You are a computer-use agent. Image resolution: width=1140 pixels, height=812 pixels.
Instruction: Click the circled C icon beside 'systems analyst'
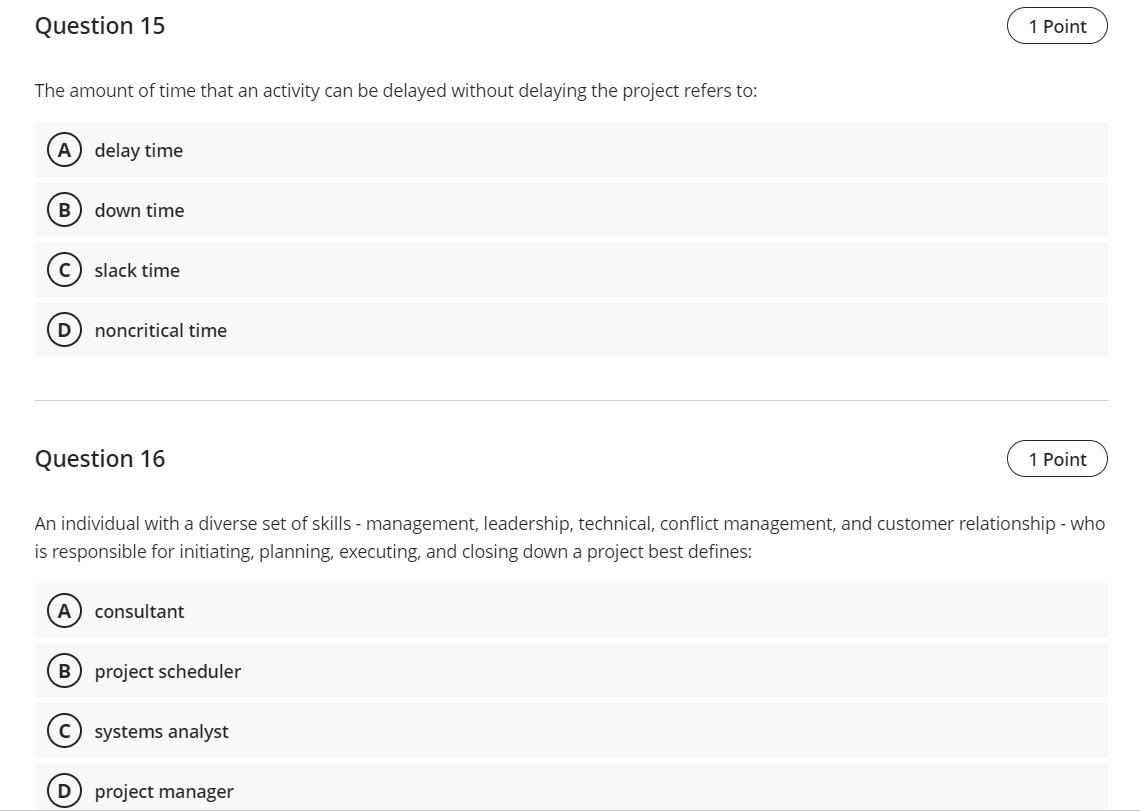[64, 731]
